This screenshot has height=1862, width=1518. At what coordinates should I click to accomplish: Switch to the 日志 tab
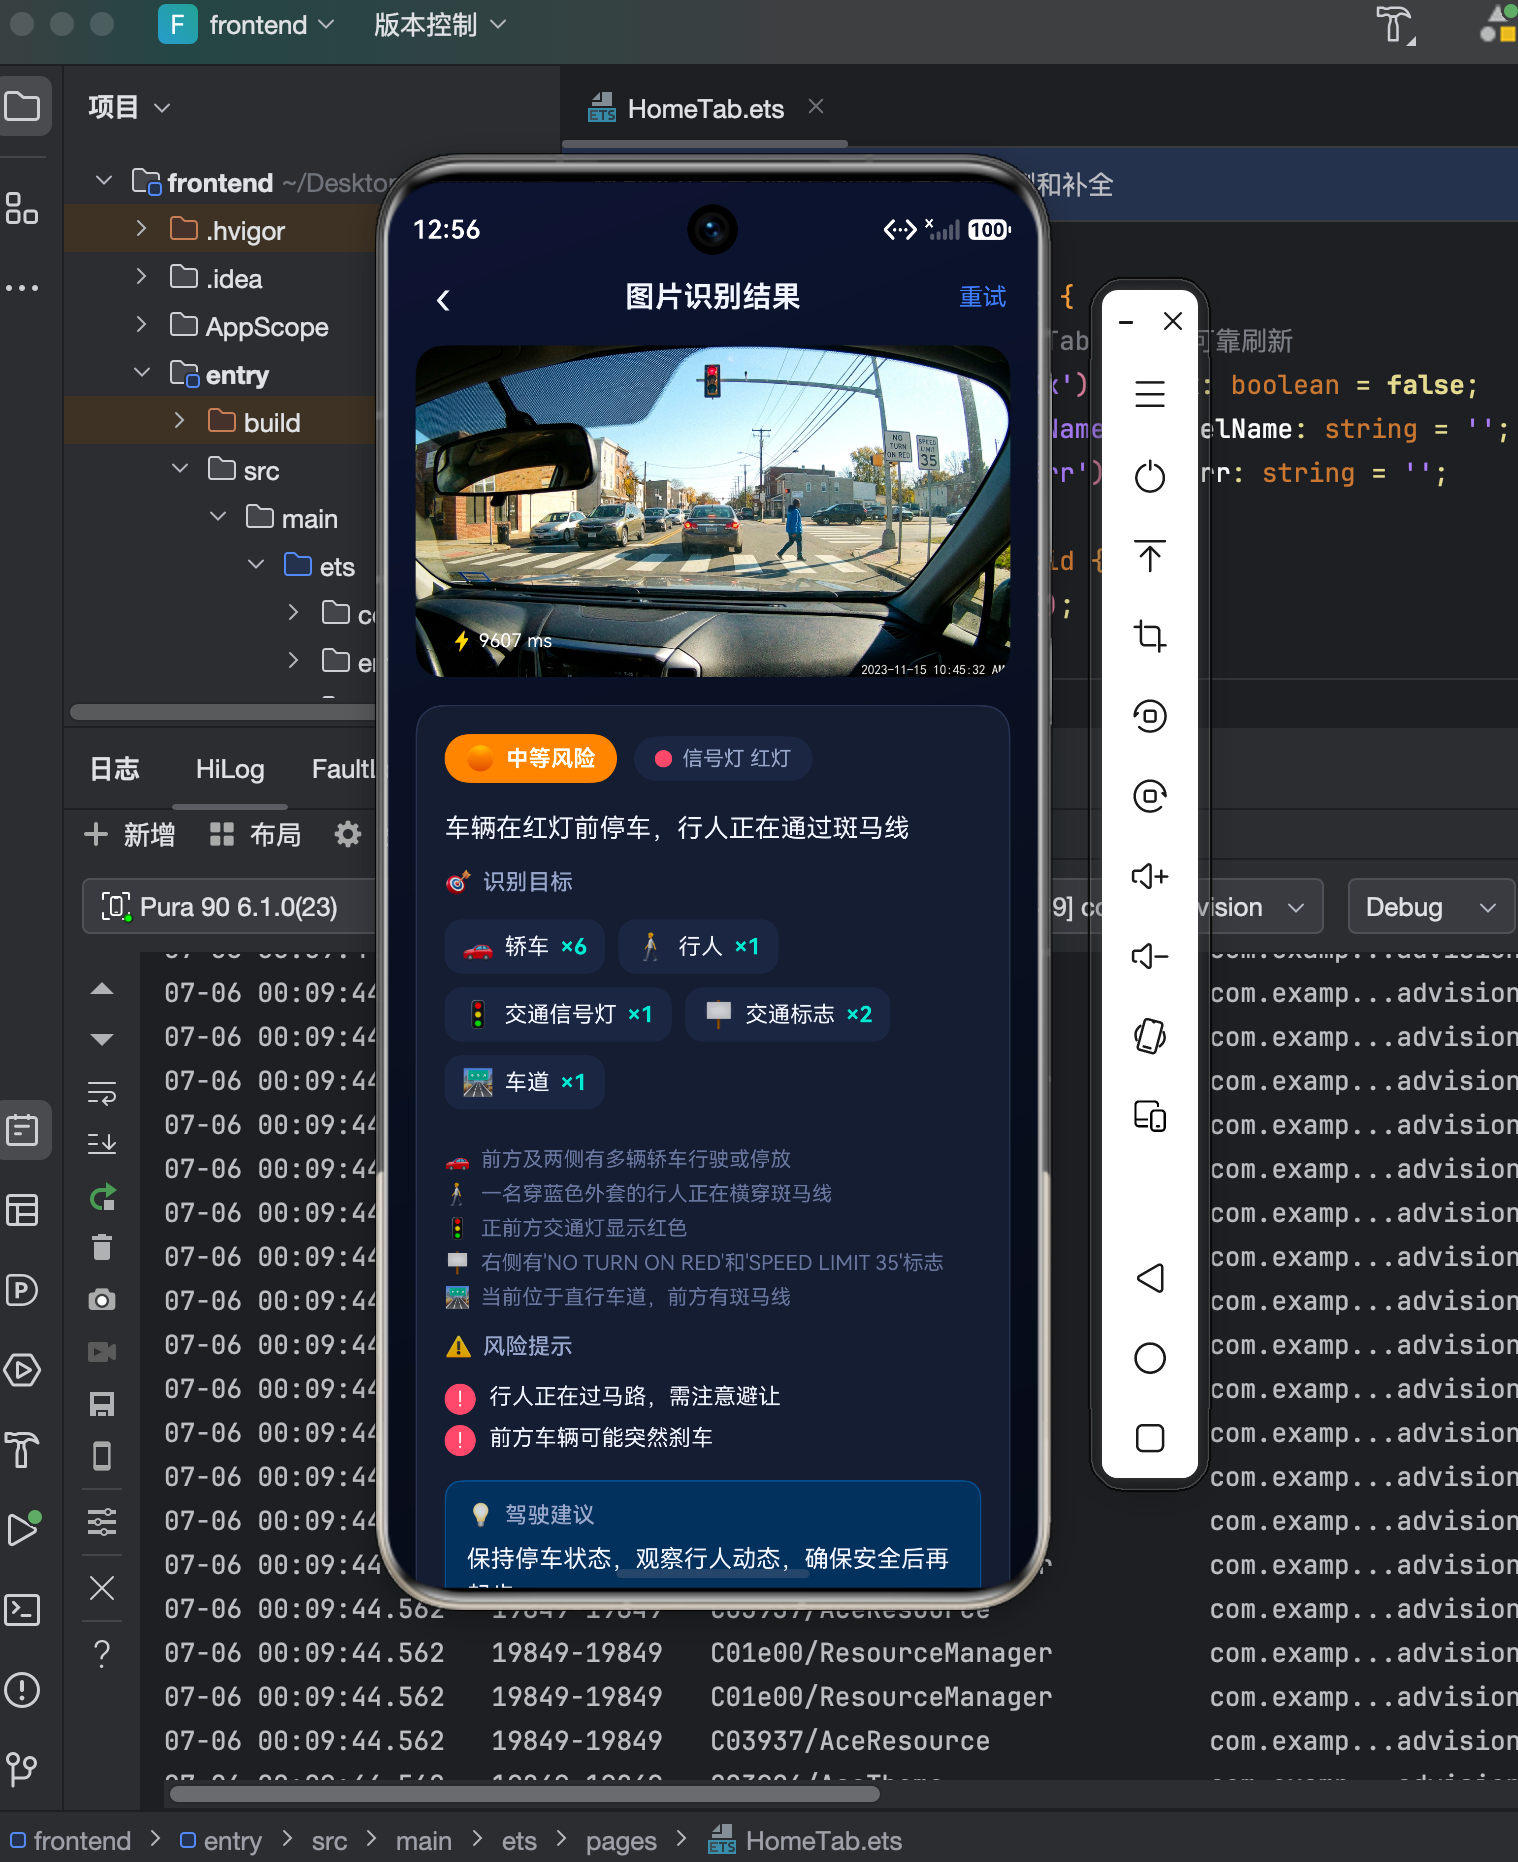[x=115, y=769]
